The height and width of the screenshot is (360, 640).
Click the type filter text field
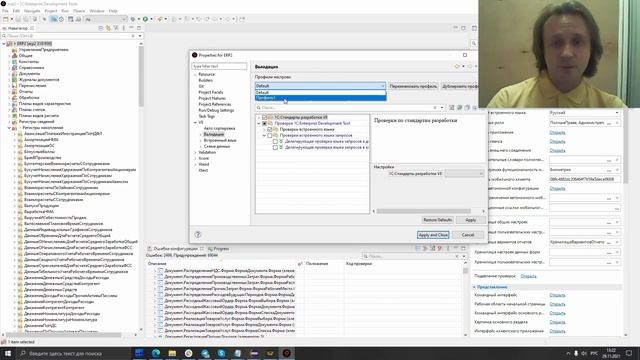click(219, 66)
